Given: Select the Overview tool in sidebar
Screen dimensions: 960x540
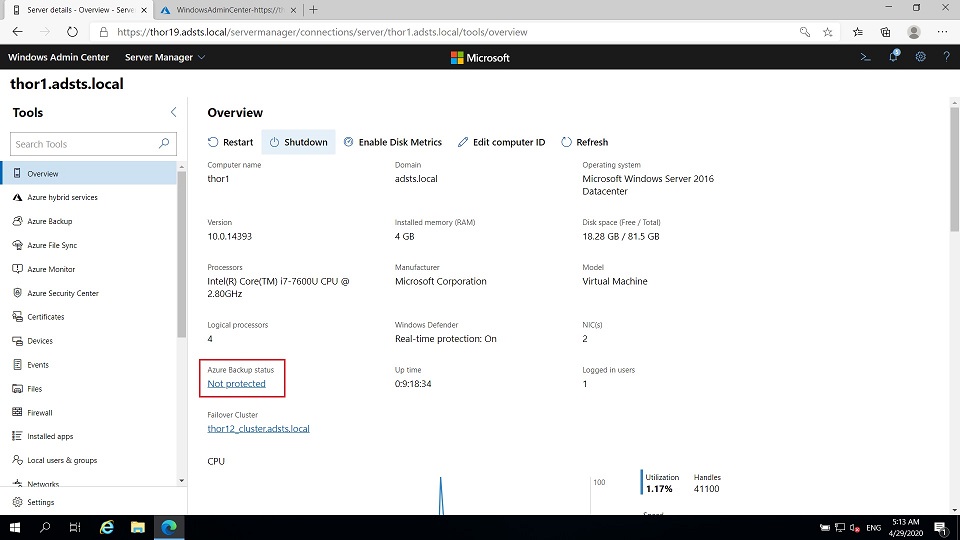Looking at the screenshot, I should (x=89, y=173).
